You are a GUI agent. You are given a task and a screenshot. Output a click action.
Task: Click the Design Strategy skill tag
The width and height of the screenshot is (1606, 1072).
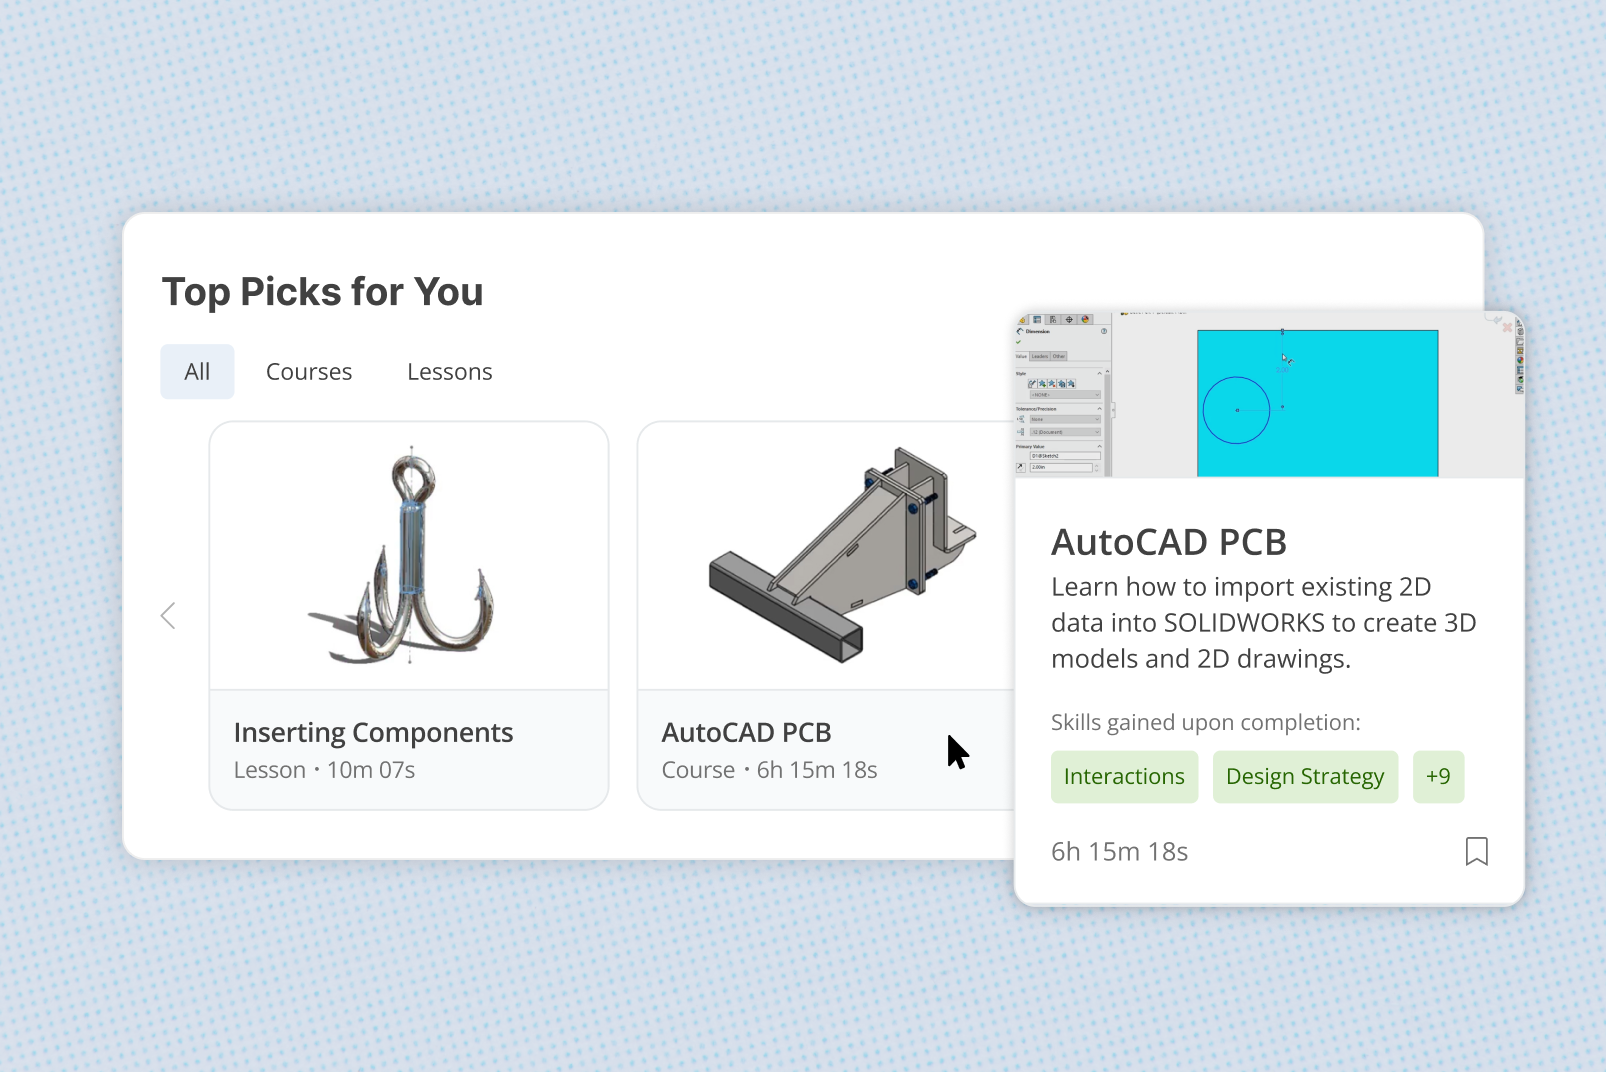(1305, 777)
